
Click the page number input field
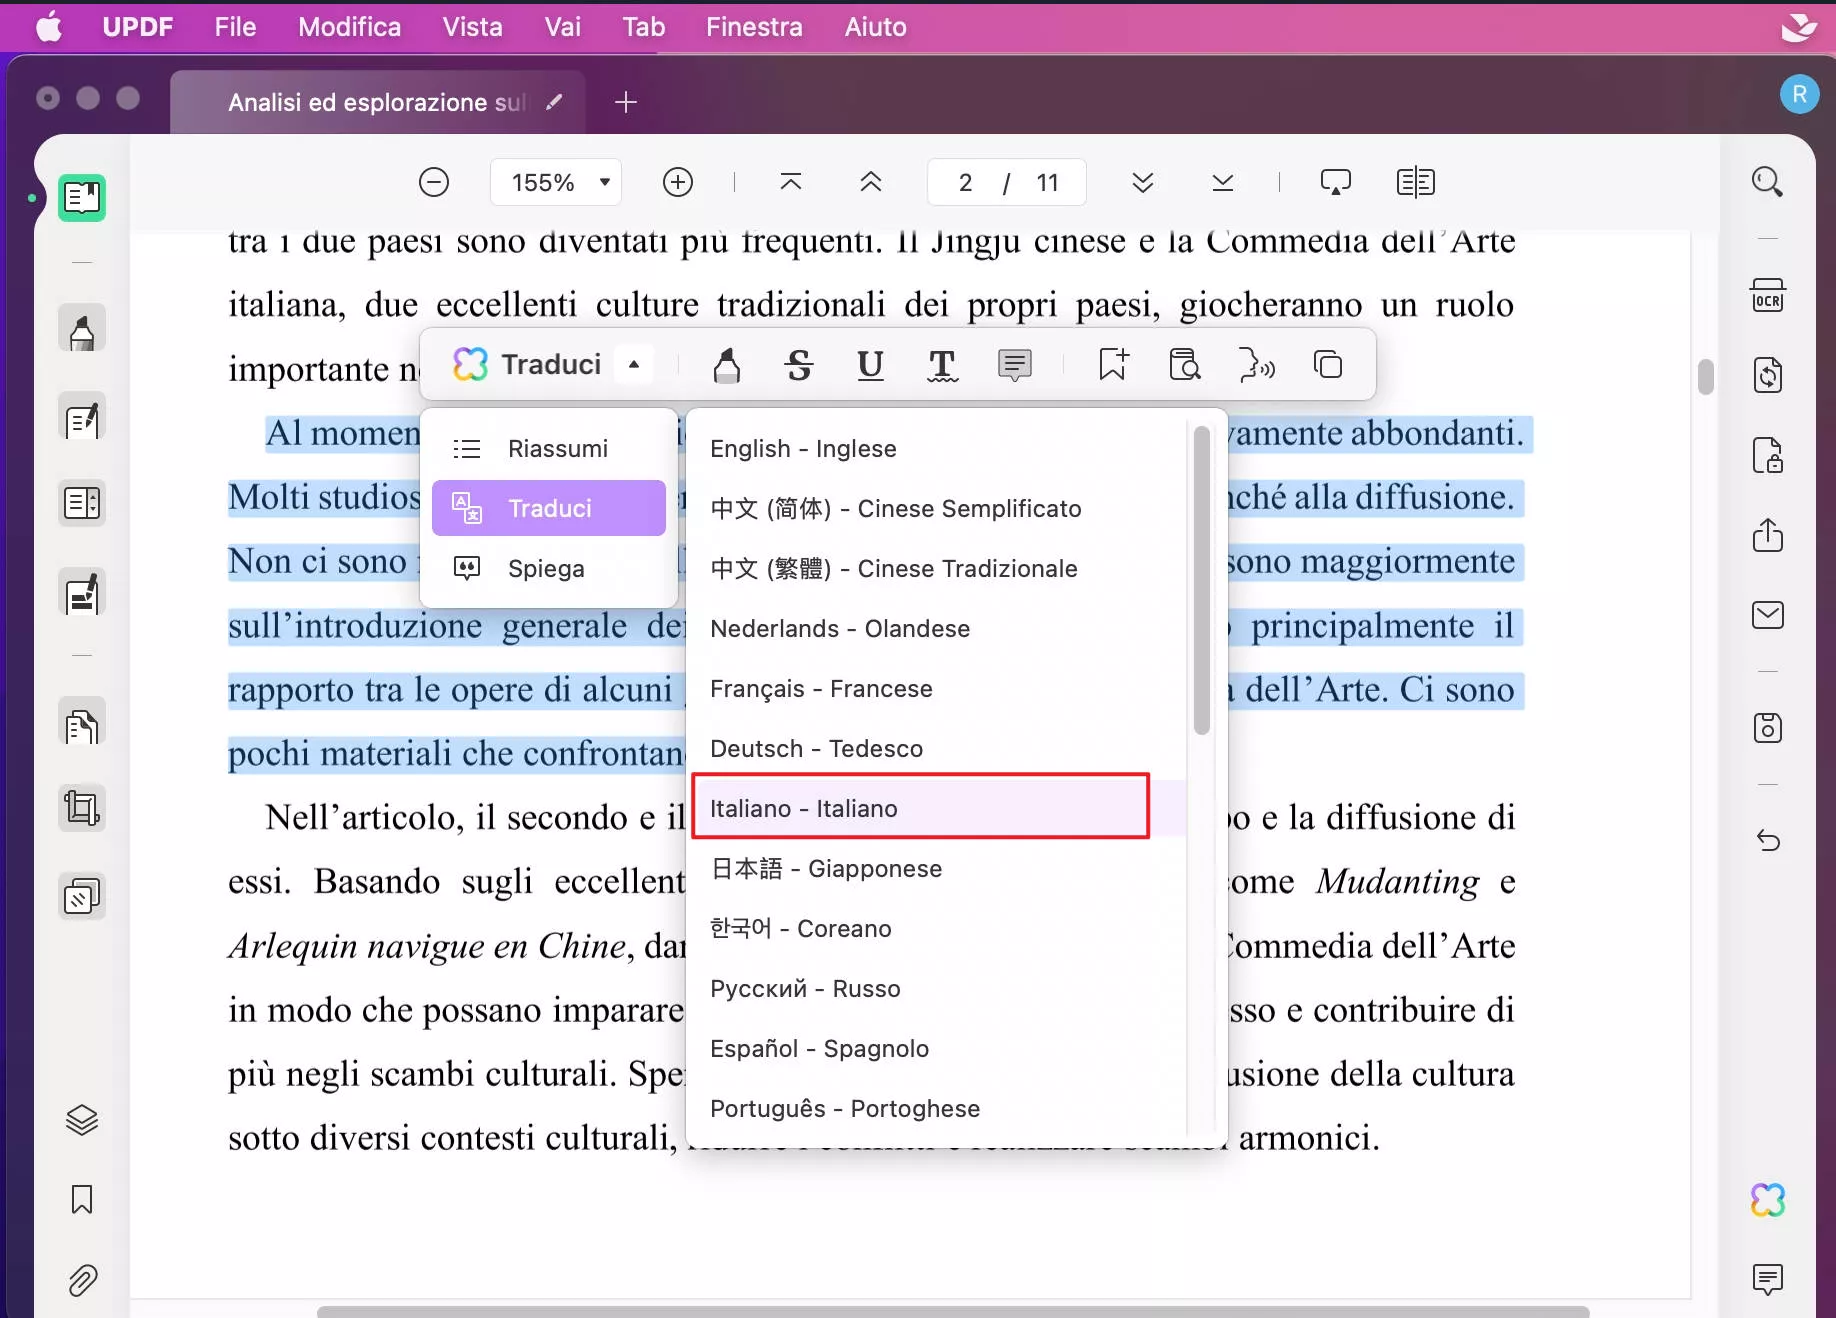[x=966, y=182]
